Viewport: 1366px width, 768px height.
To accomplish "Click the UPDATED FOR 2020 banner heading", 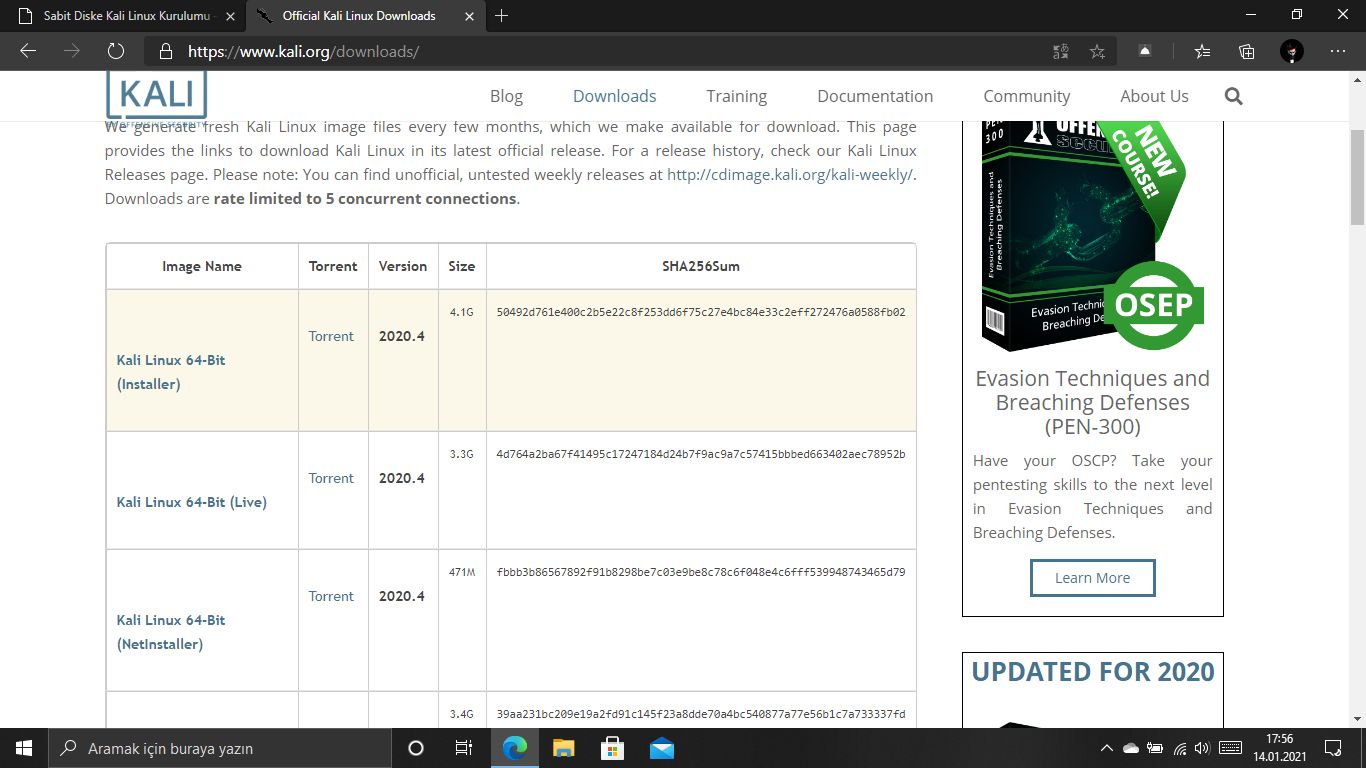I will (1093, 672).
